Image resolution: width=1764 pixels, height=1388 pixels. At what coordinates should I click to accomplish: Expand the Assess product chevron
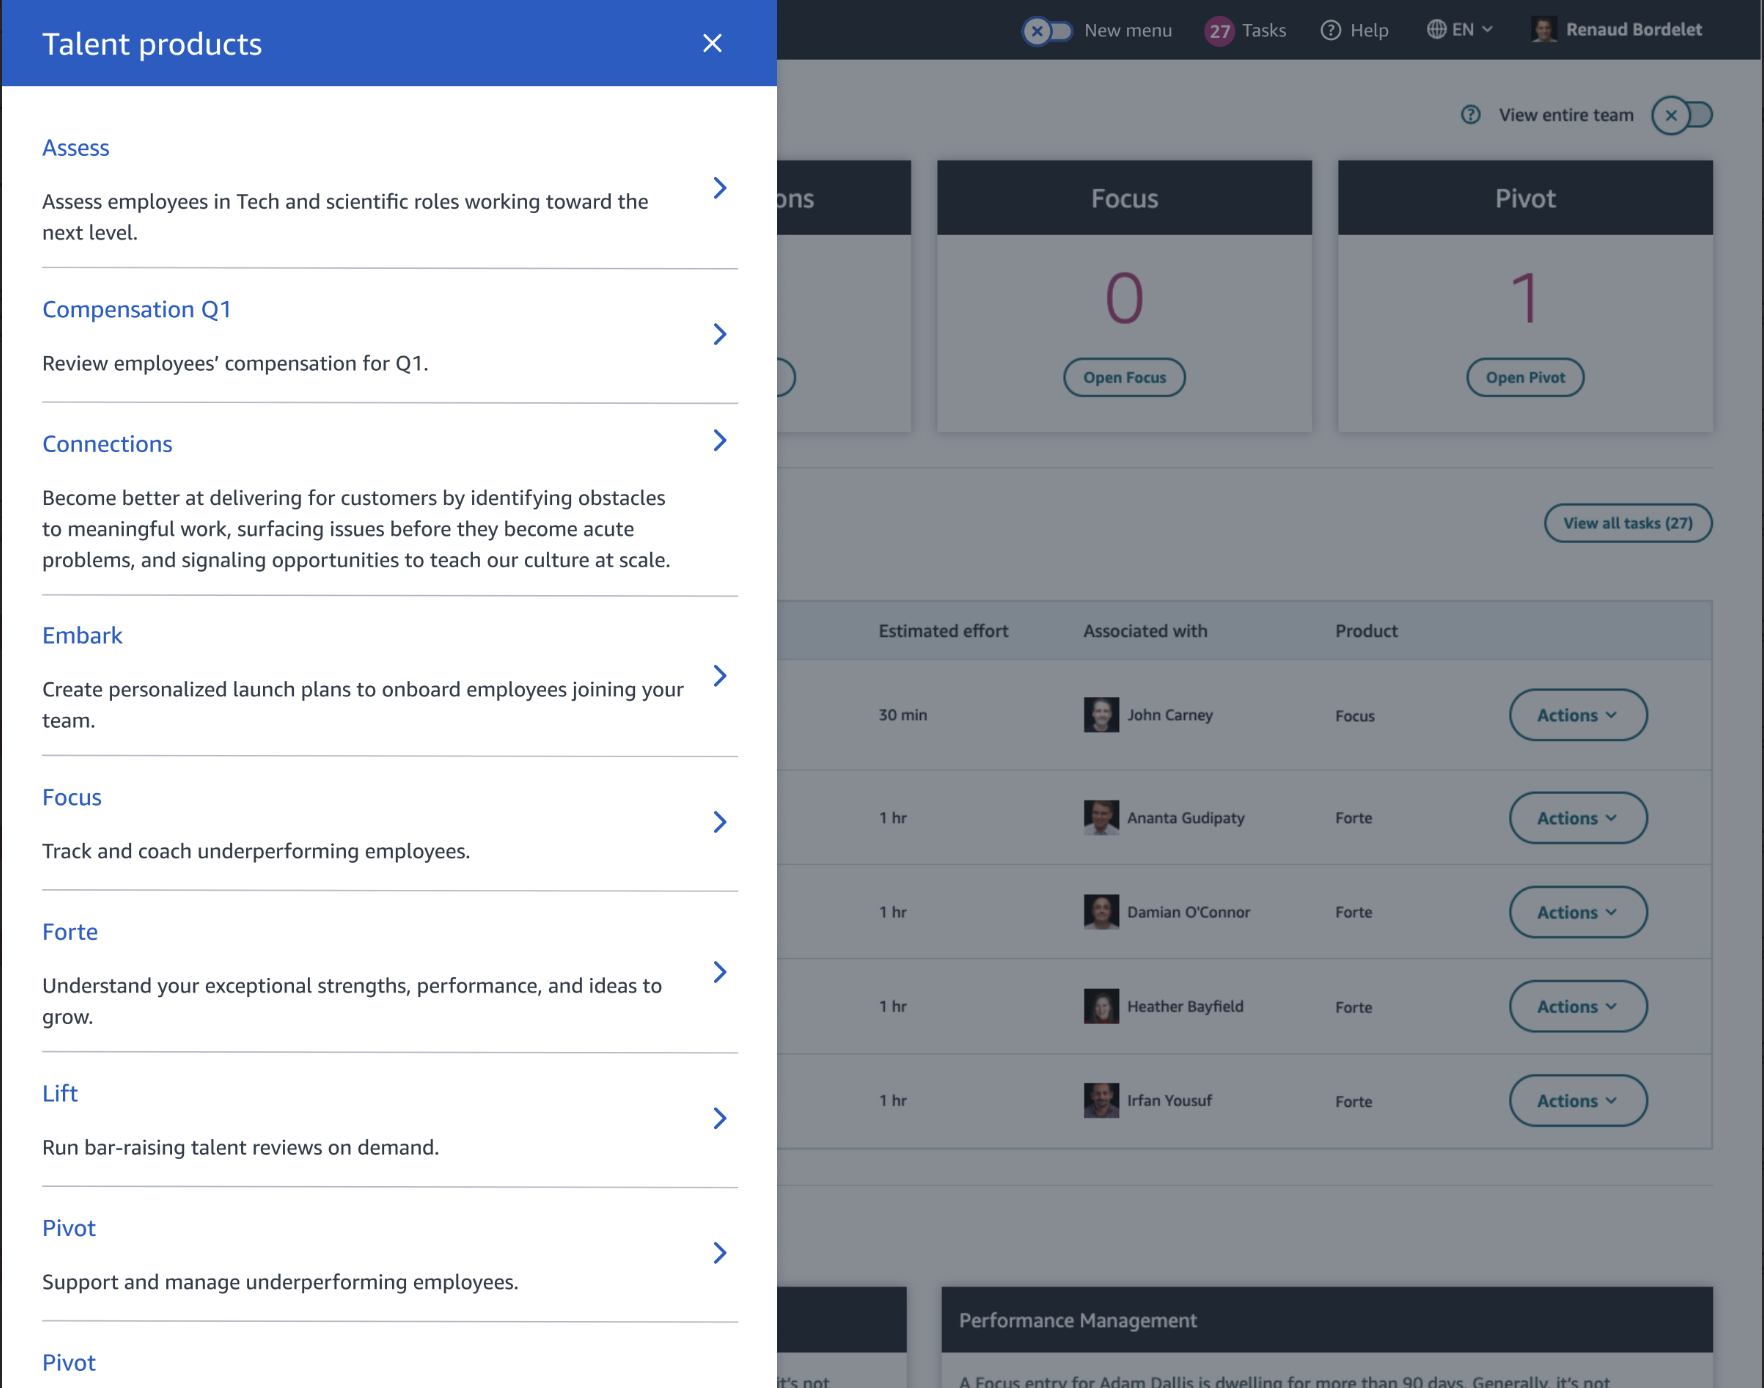[720, 188]
